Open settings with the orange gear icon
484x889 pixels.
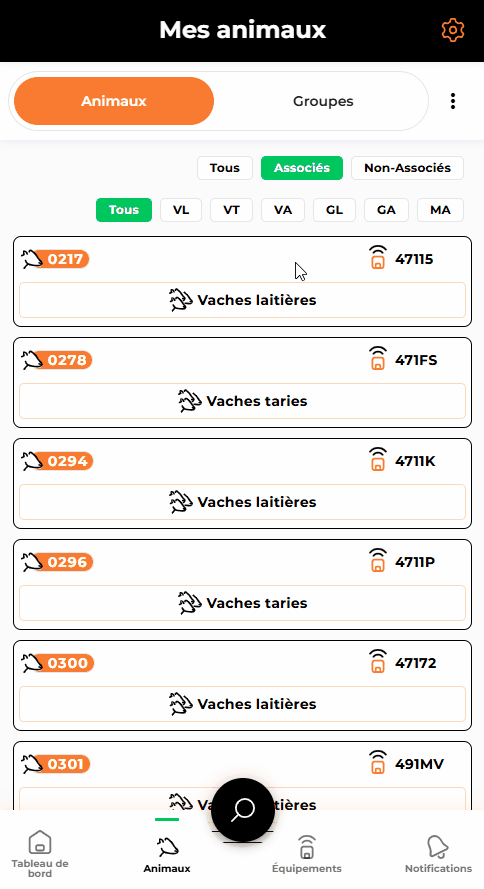coord(453,30)
